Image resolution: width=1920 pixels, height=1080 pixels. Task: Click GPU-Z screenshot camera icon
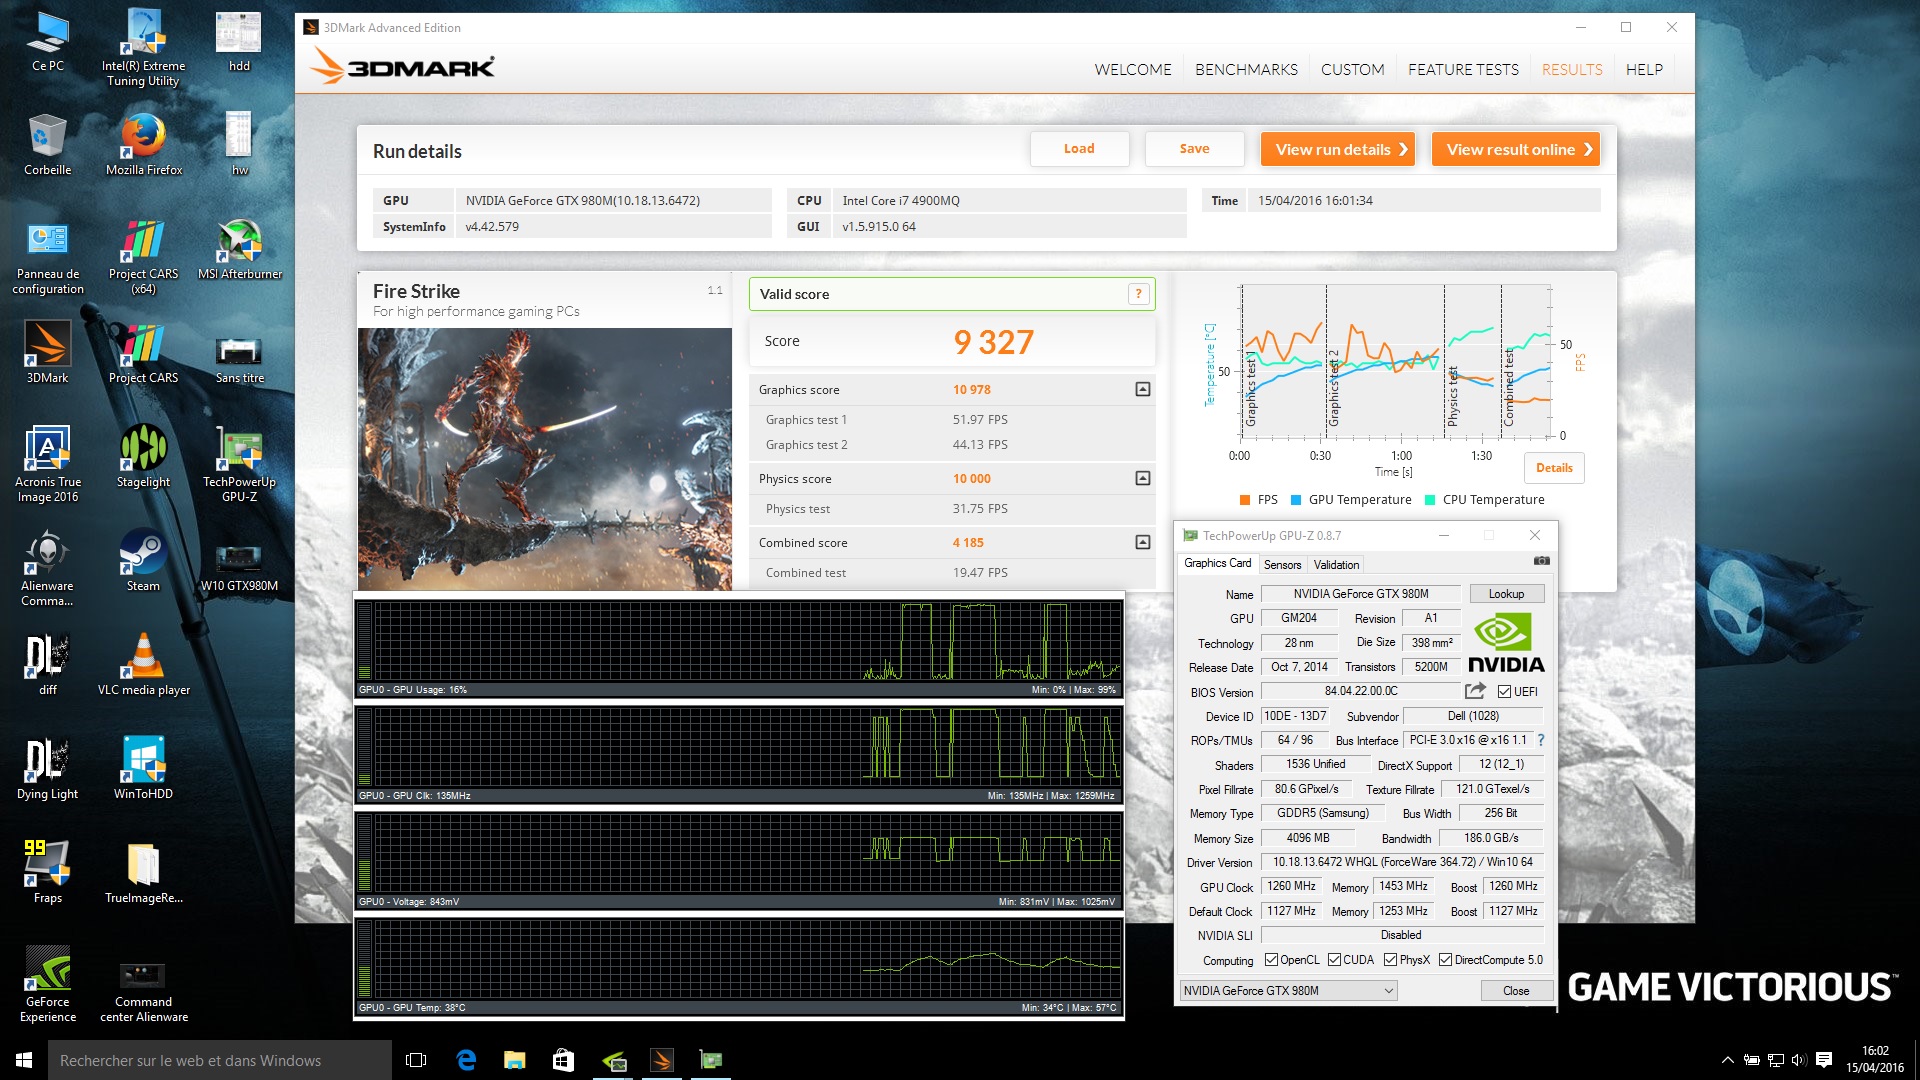point(1541,562)
